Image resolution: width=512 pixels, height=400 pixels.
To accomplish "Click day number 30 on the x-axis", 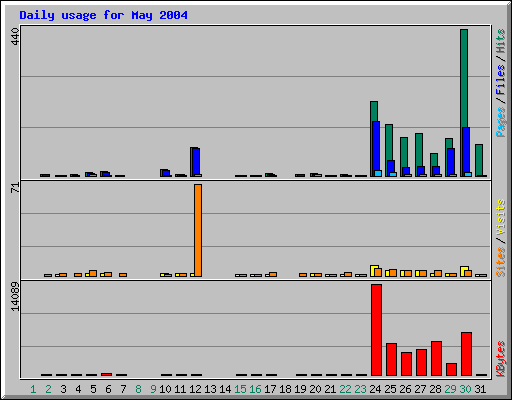I will [x=465, y=389].
